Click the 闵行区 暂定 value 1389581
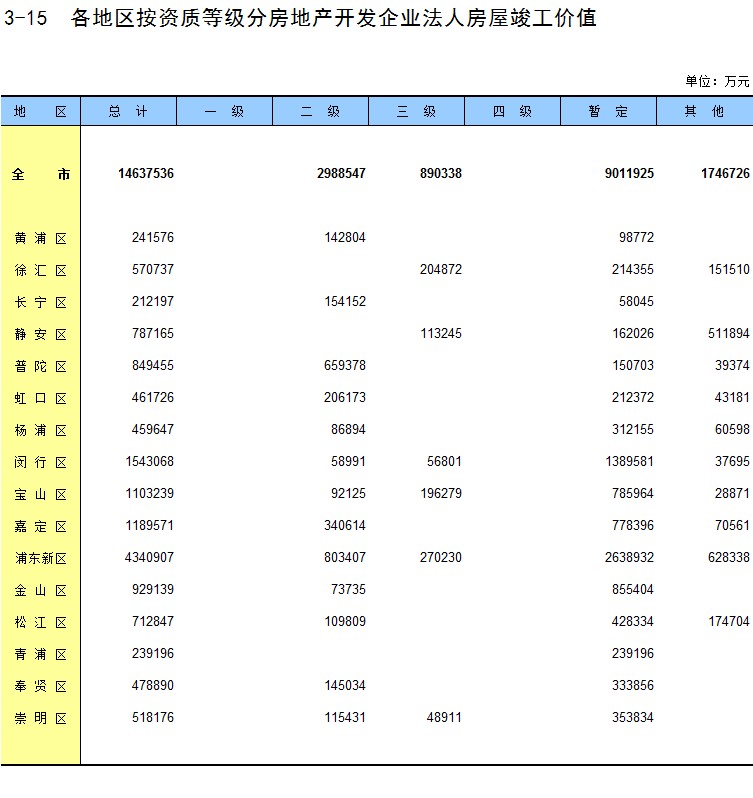Screen dimensions: 753x798 click(630, 462)
